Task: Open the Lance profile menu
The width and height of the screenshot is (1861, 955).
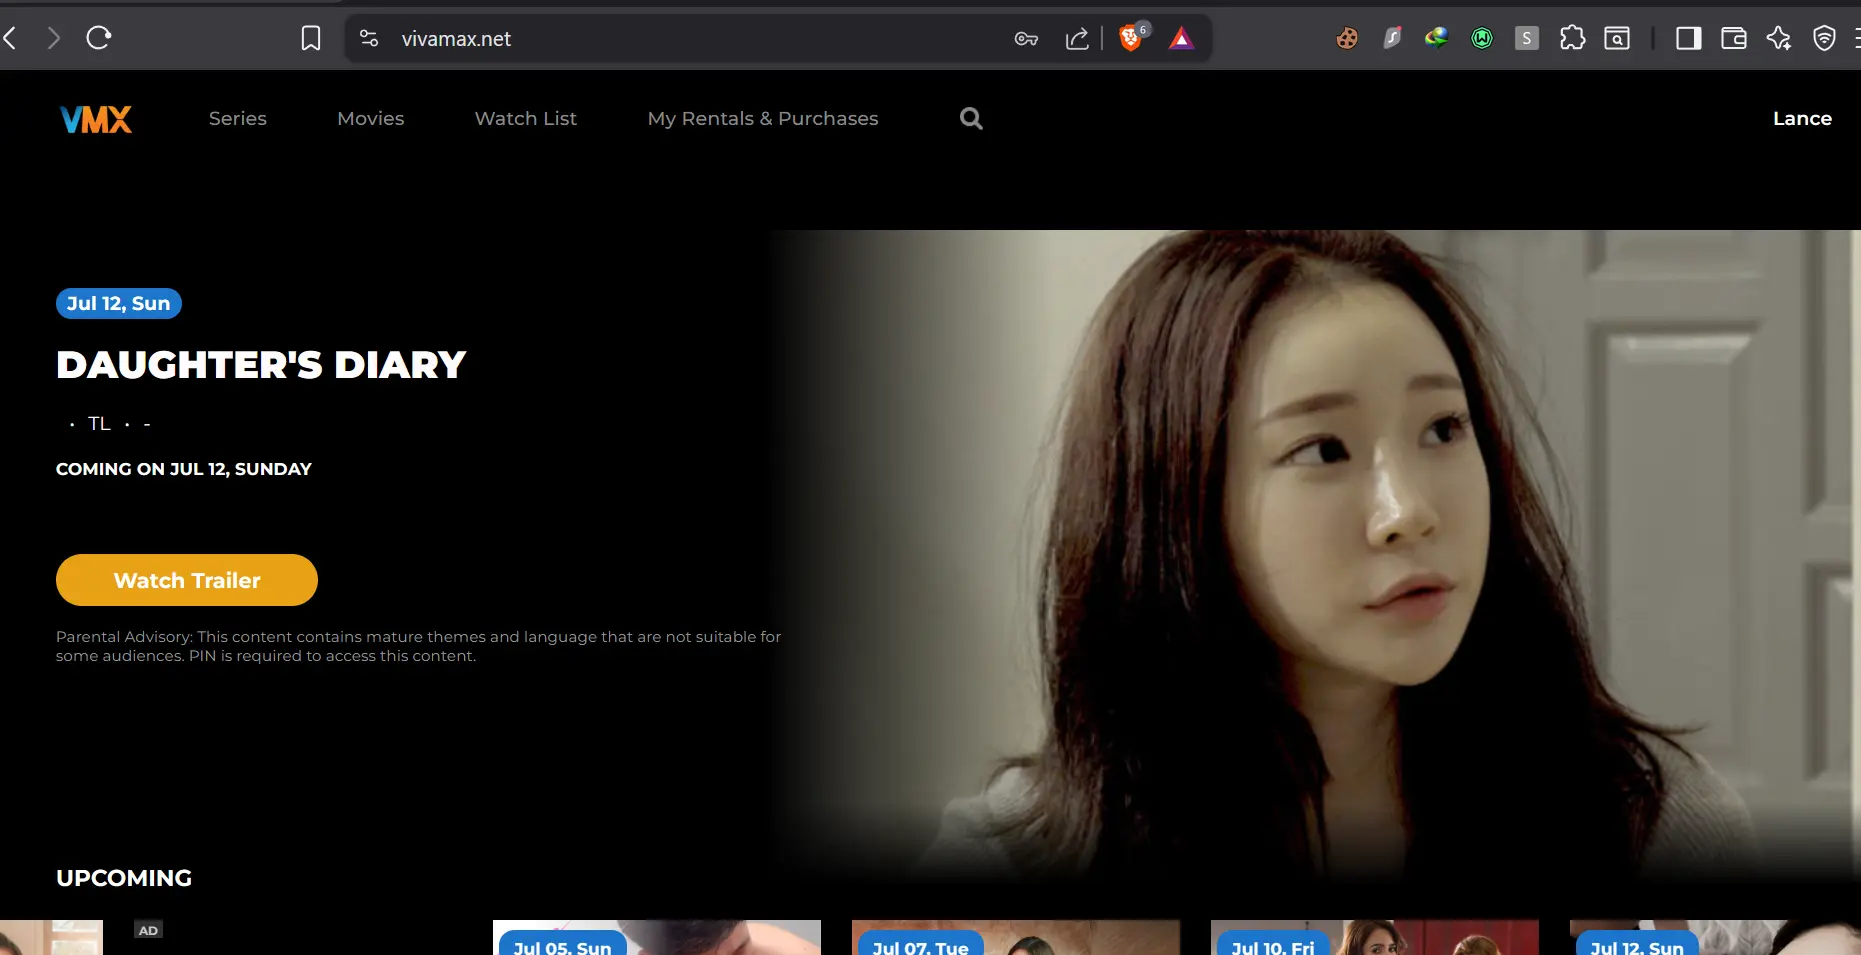Action: pyautogui.click(x=1802, y=119)
